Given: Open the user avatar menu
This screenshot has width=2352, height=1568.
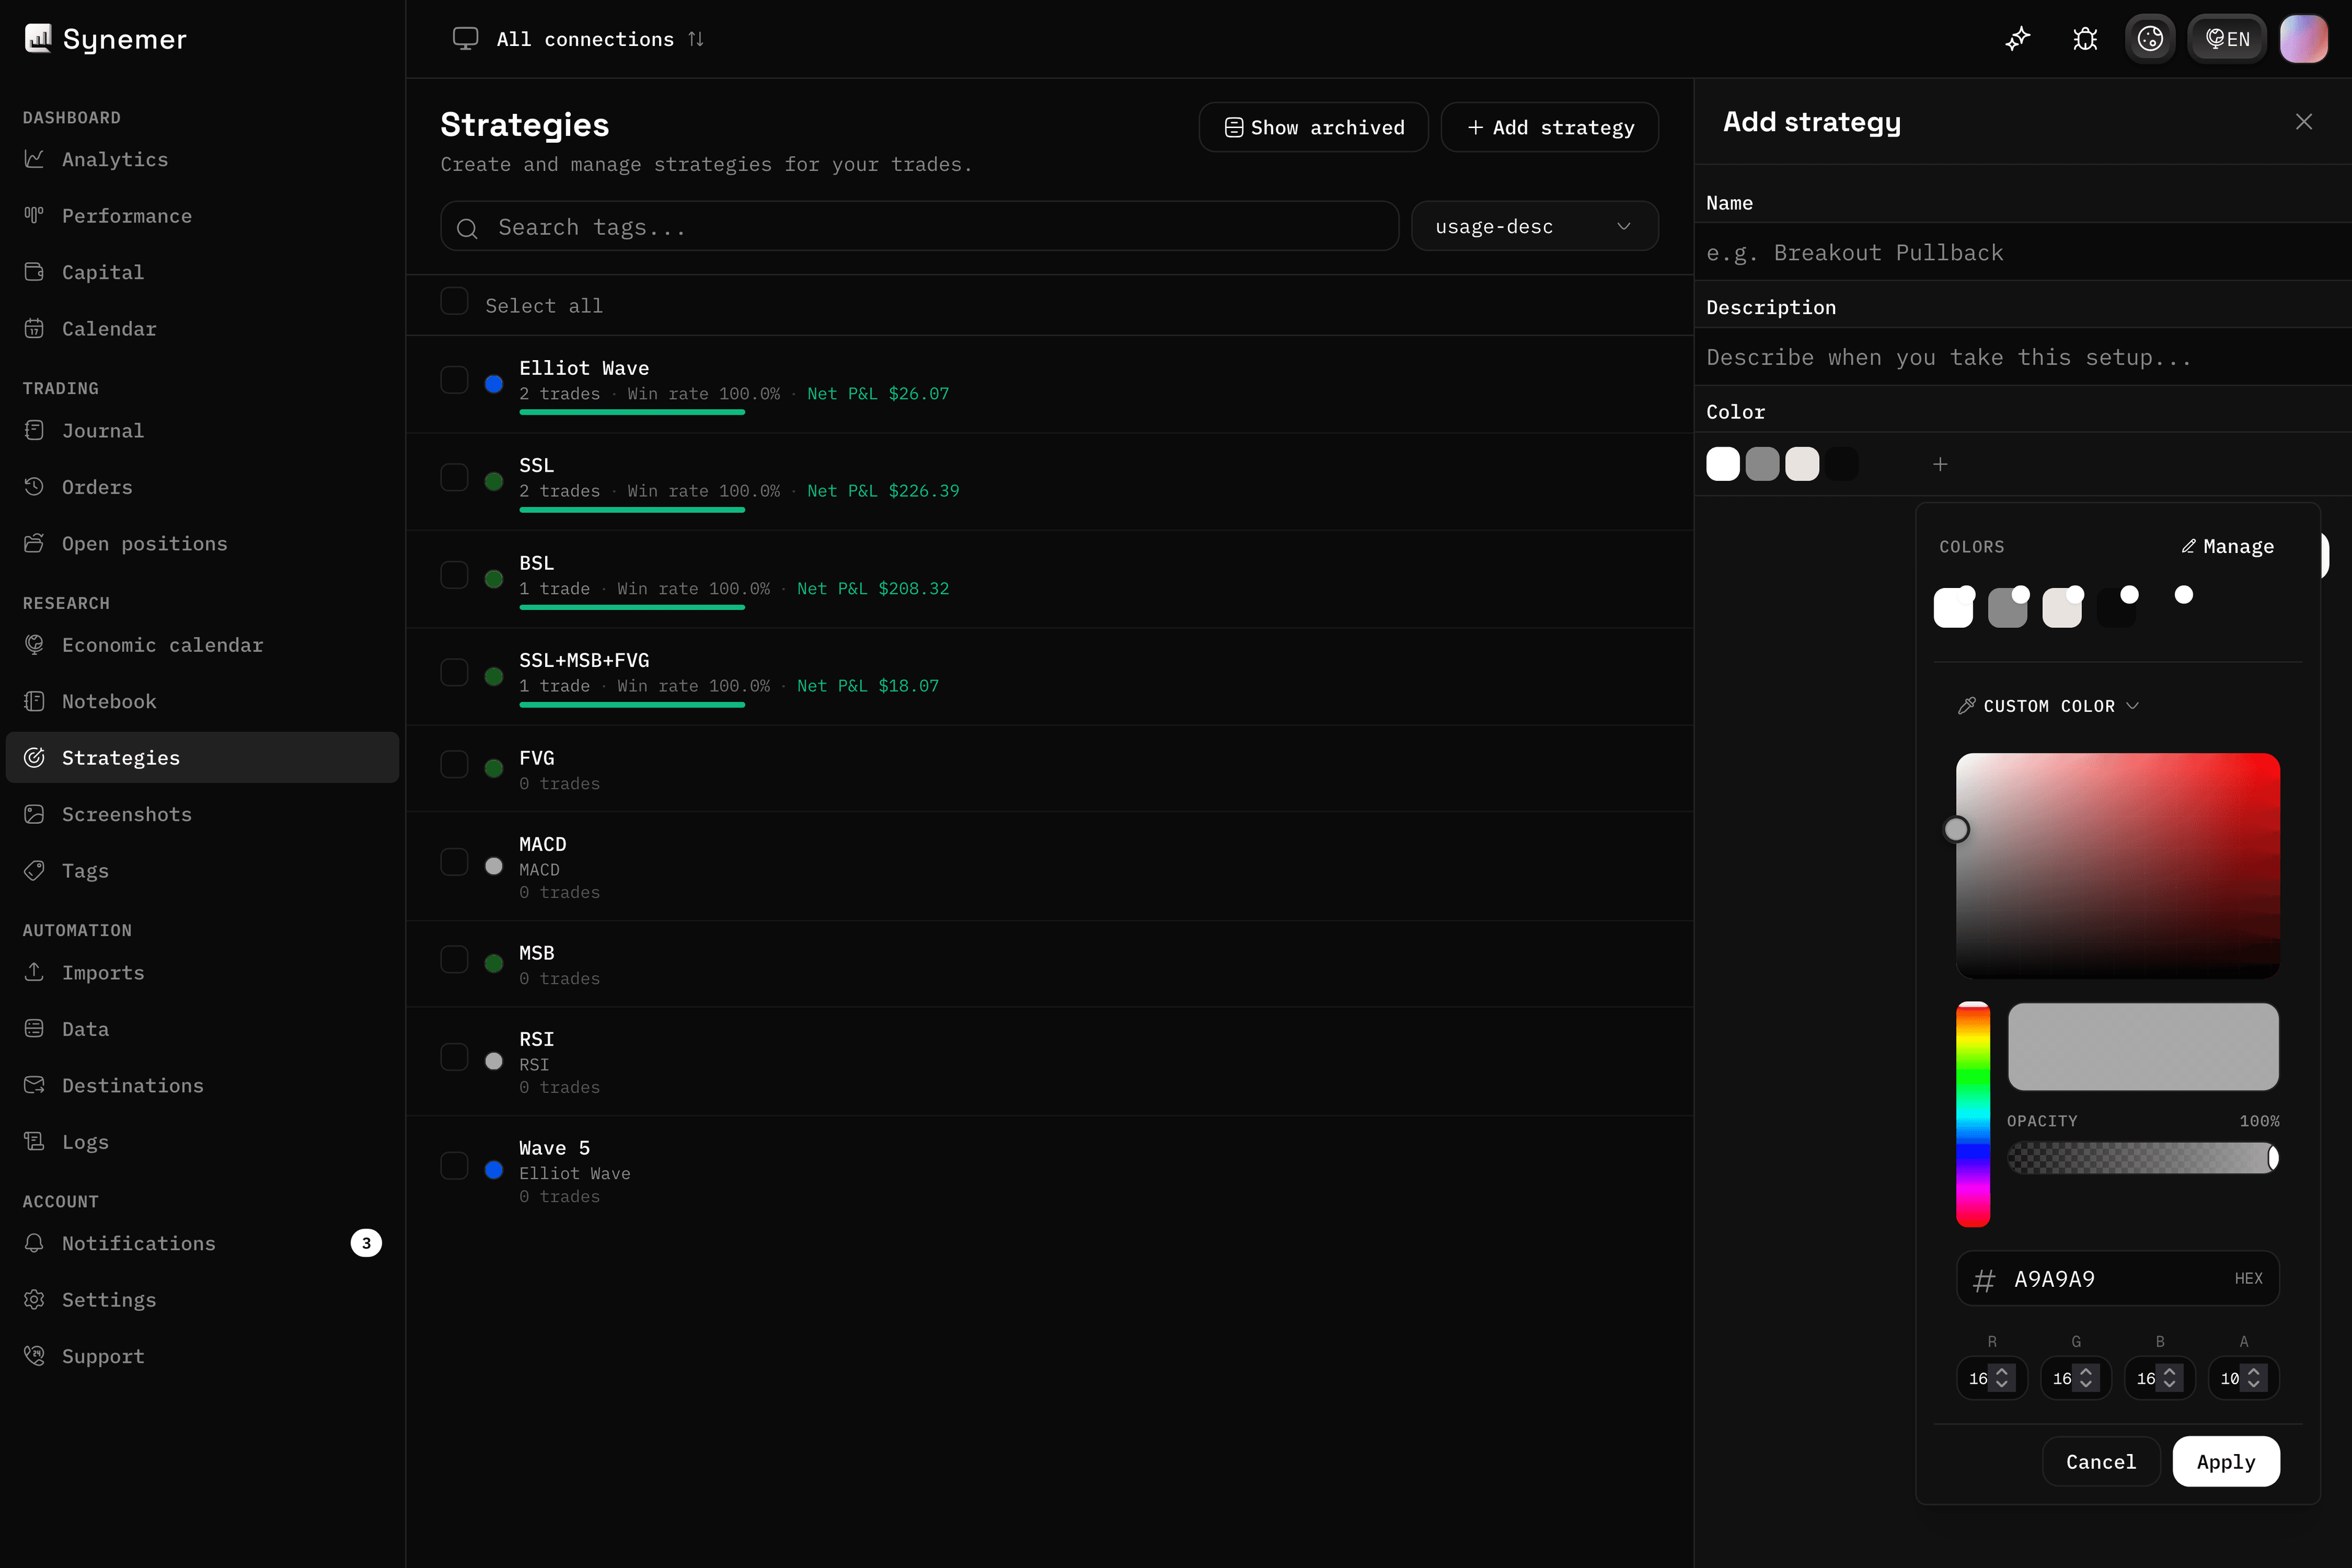Looking at the screenshot, I should click(2303, 39).
